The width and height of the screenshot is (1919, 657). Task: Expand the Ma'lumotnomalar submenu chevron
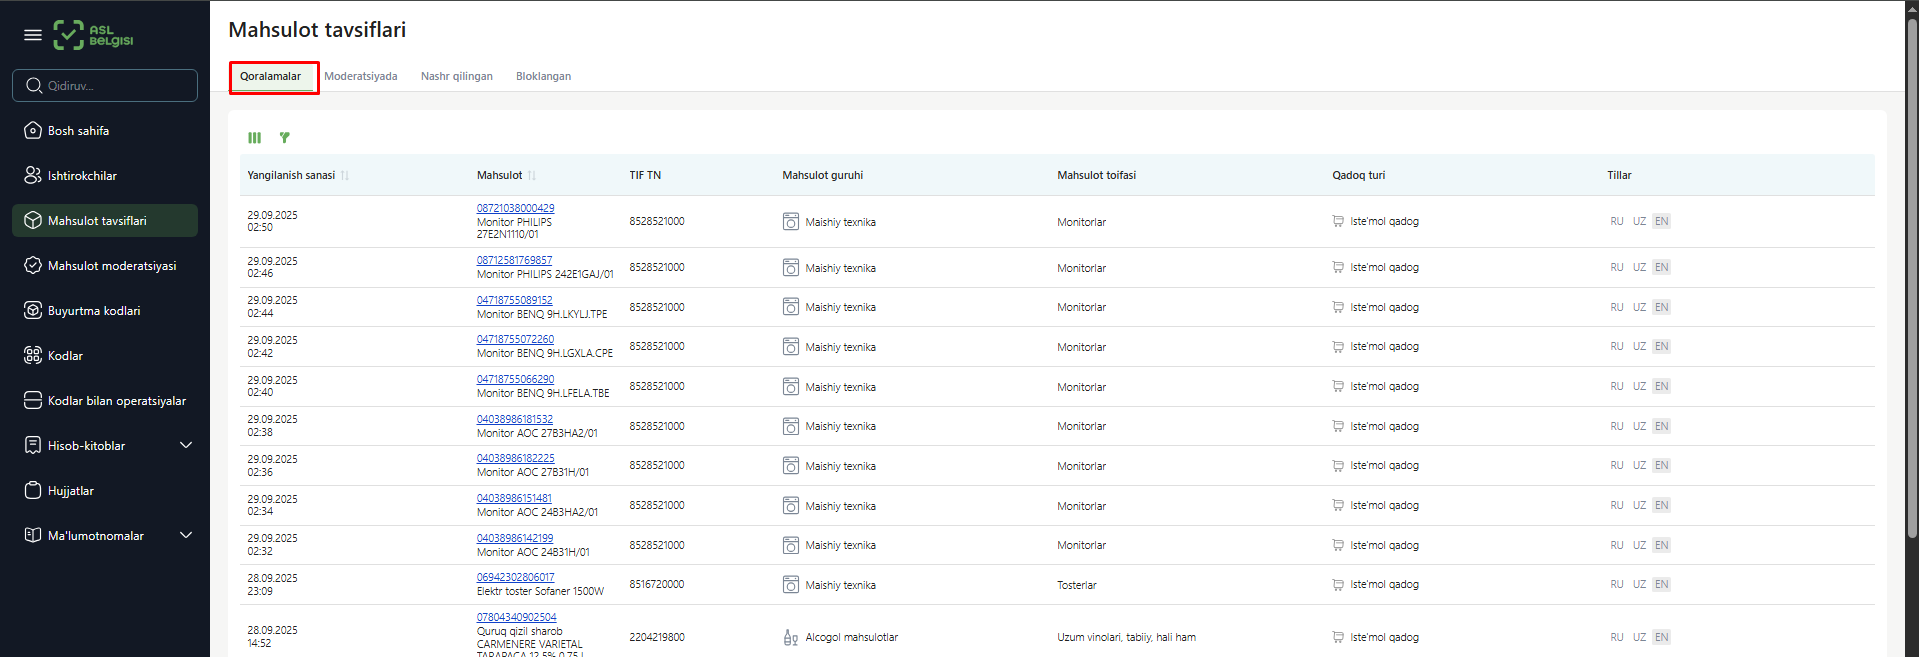coord(186,536)
